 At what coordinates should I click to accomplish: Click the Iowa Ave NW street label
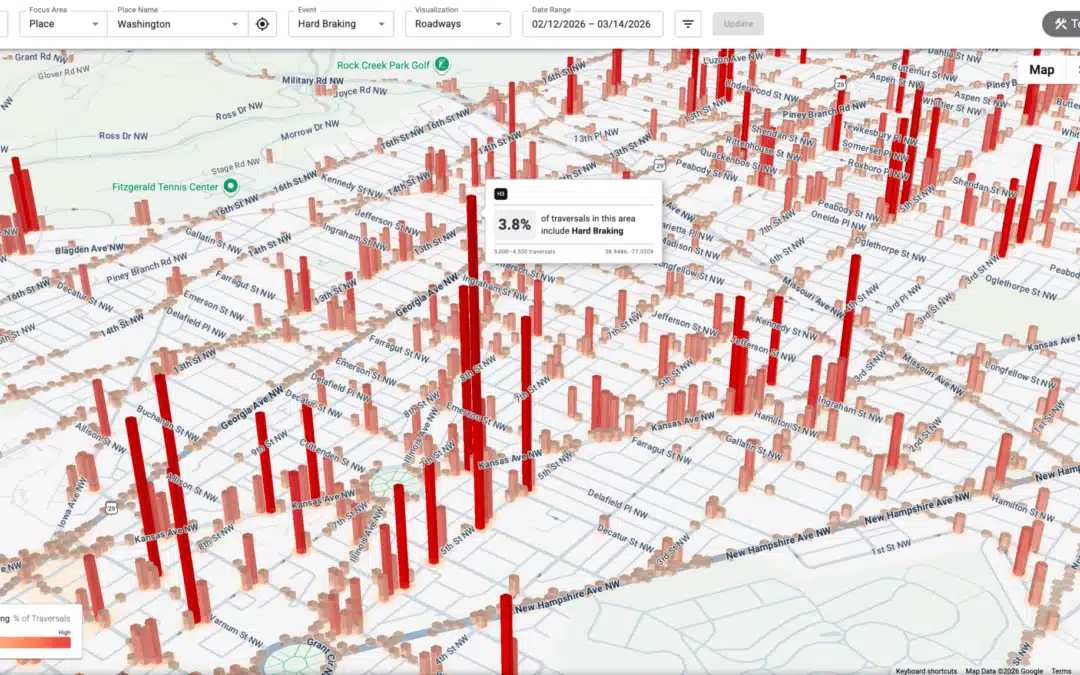pyautogui.click(x=72, y=503)
